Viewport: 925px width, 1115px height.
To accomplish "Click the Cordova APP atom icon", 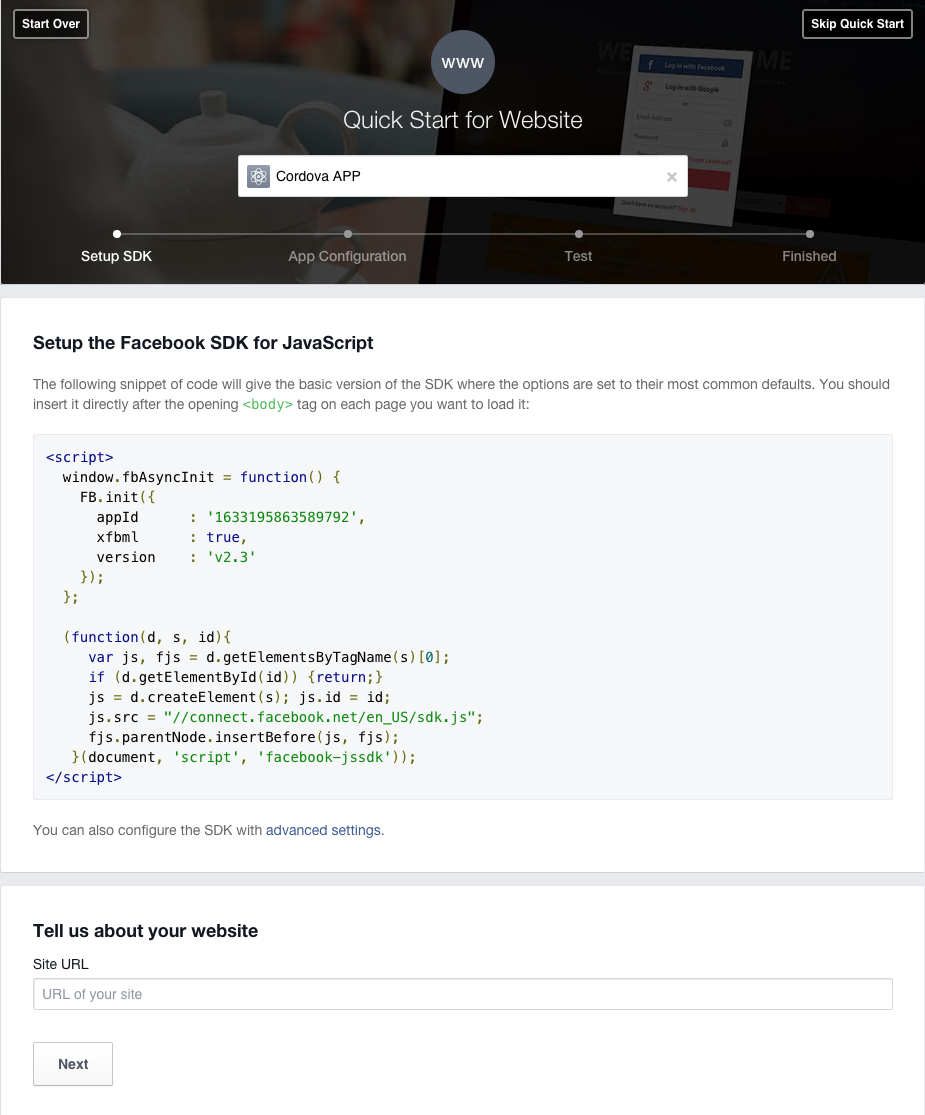I will click(258, 176).
